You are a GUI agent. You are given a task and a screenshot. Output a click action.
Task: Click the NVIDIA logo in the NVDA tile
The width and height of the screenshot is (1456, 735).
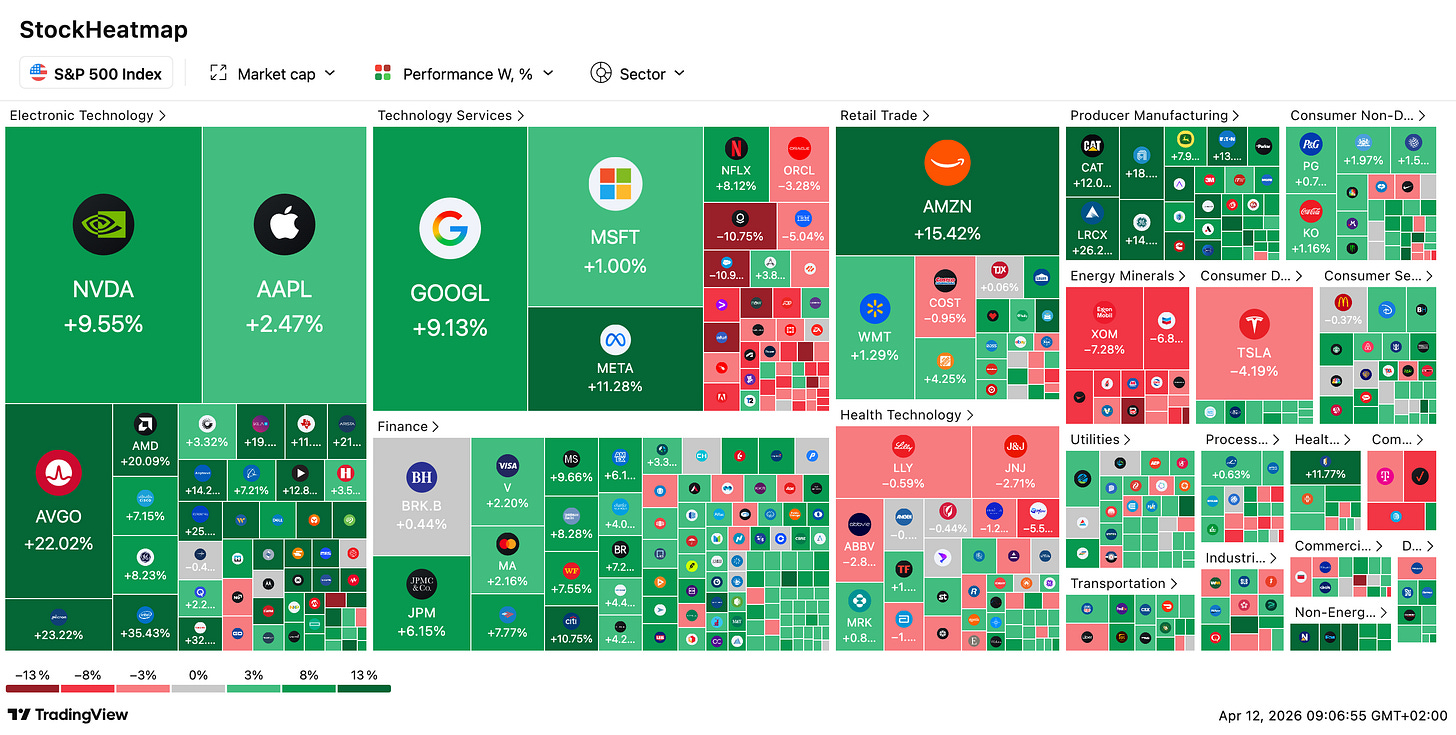[x=104, y=224]
